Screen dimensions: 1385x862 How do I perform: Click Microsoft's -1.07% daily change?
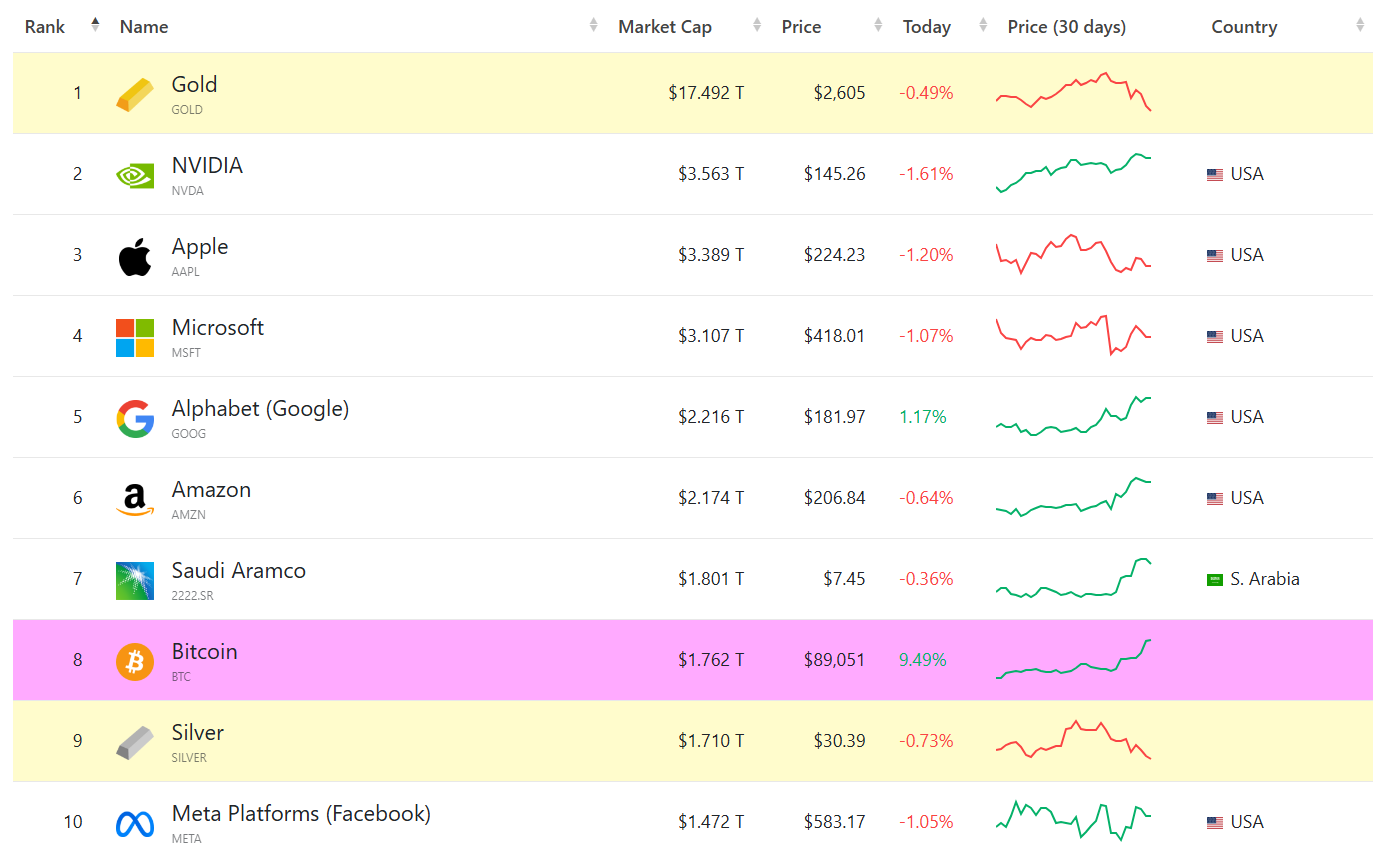point(926,337)
